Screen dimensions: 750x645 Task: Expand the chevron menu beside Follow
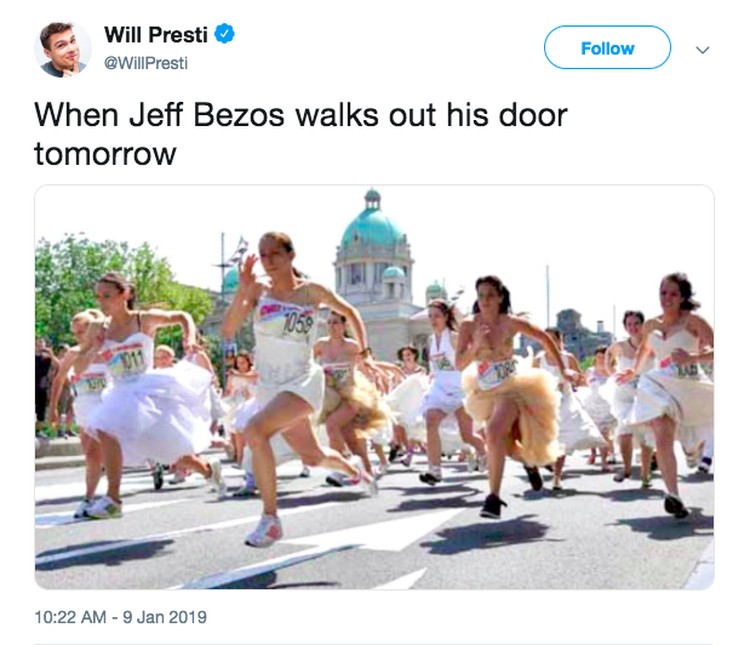pos(702,50)
